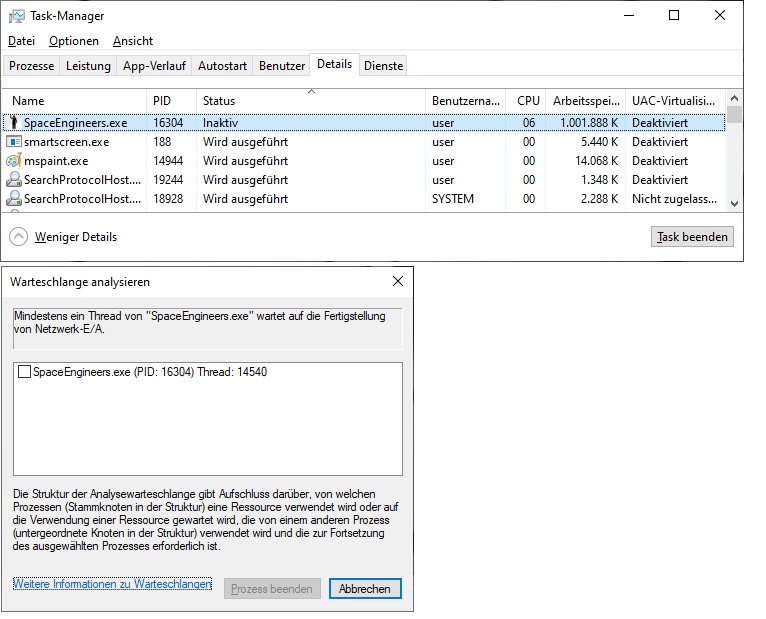This screenshot has height=619, width=766.
Task: Select the Details tab
Action: coord(335,64)
